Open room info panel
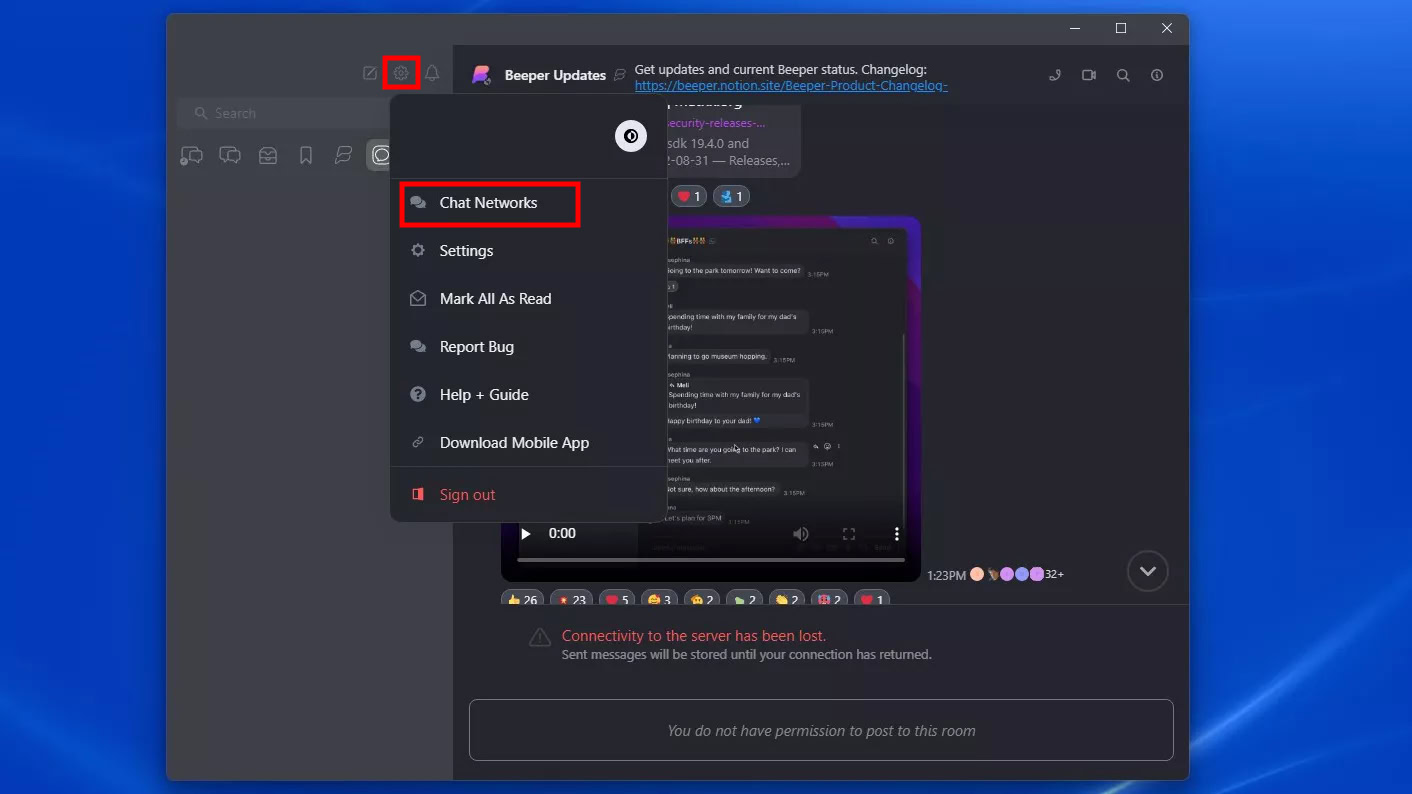The height and width of the screenshot is (794, 1412). [1157, 75]
